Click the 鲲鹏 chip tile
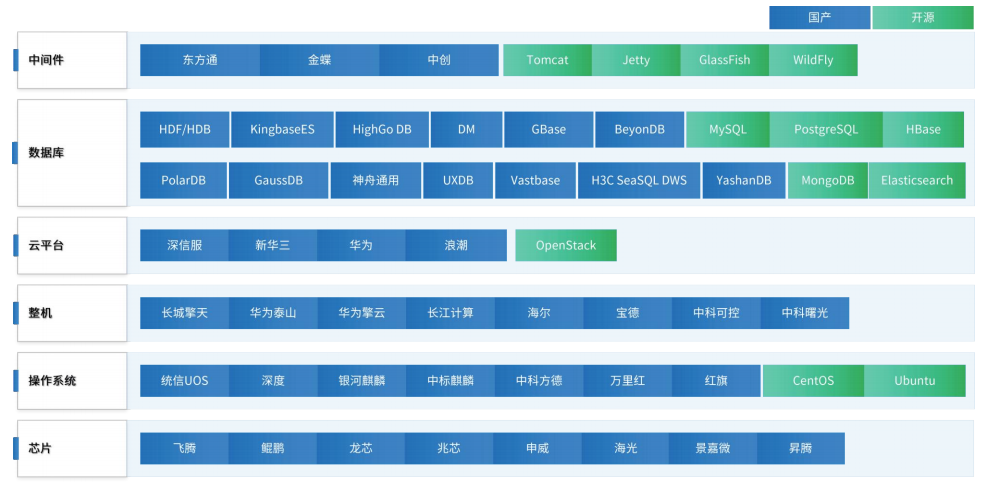Viewport: 986px width, 486px height. point(272,448)
